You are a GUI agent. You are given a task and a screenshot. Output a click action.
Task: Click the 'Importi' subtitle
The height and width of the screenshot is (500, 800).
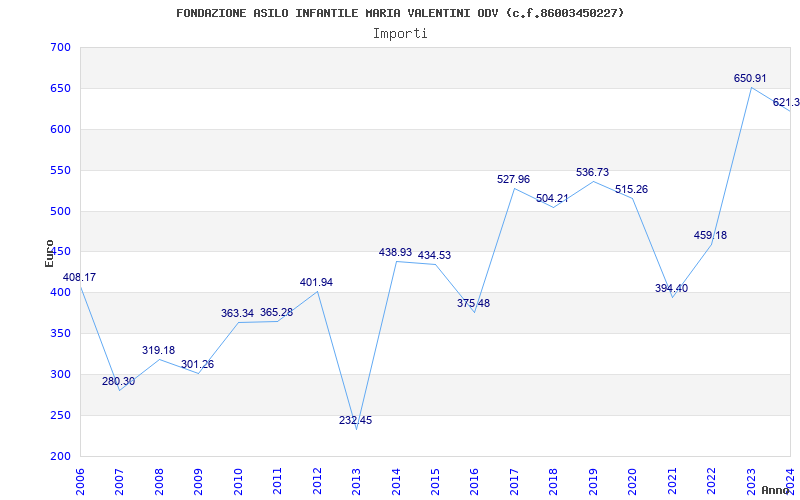pos(400,34)
